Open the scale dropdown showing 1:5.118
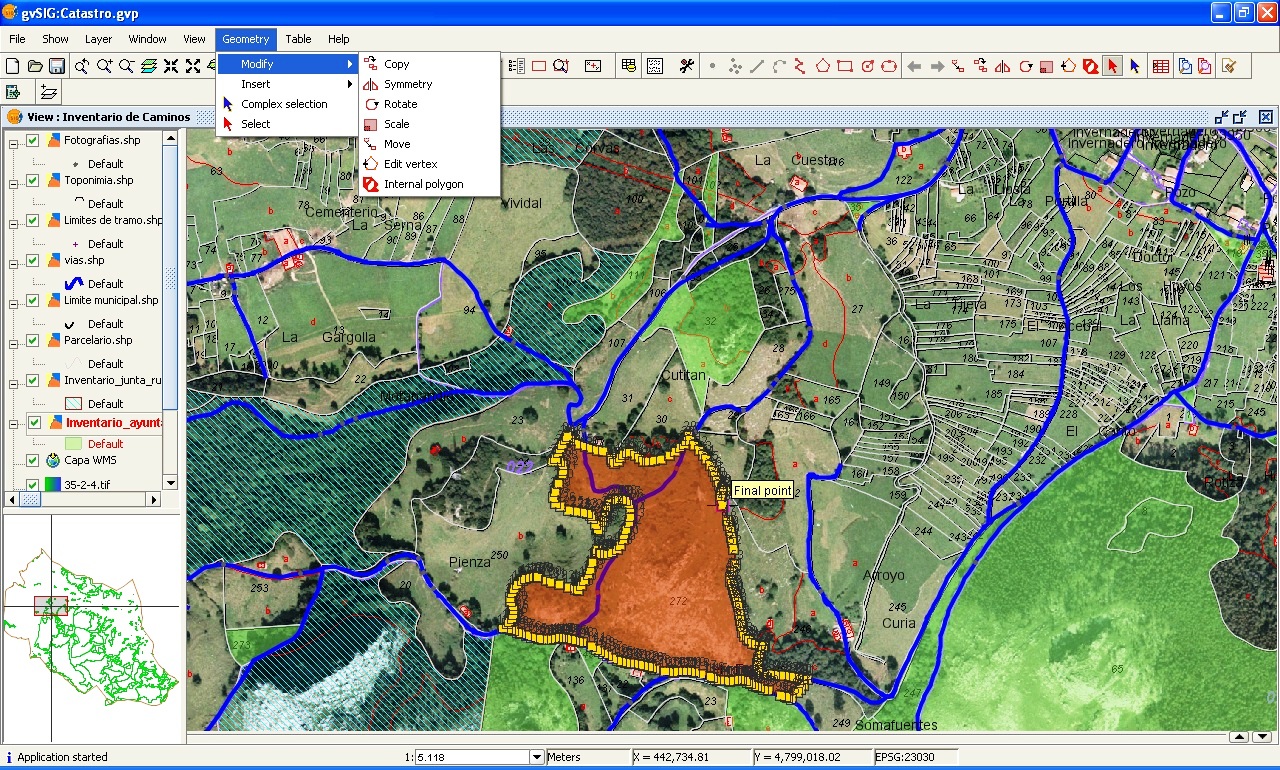The height and width of the screenshot is (770, 1280). 536,757
